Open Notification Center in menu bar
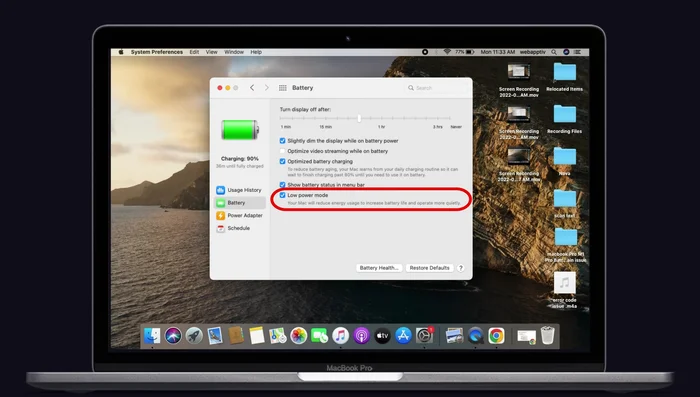The width and height of the screenshot is (700, 397). [577, 52]
